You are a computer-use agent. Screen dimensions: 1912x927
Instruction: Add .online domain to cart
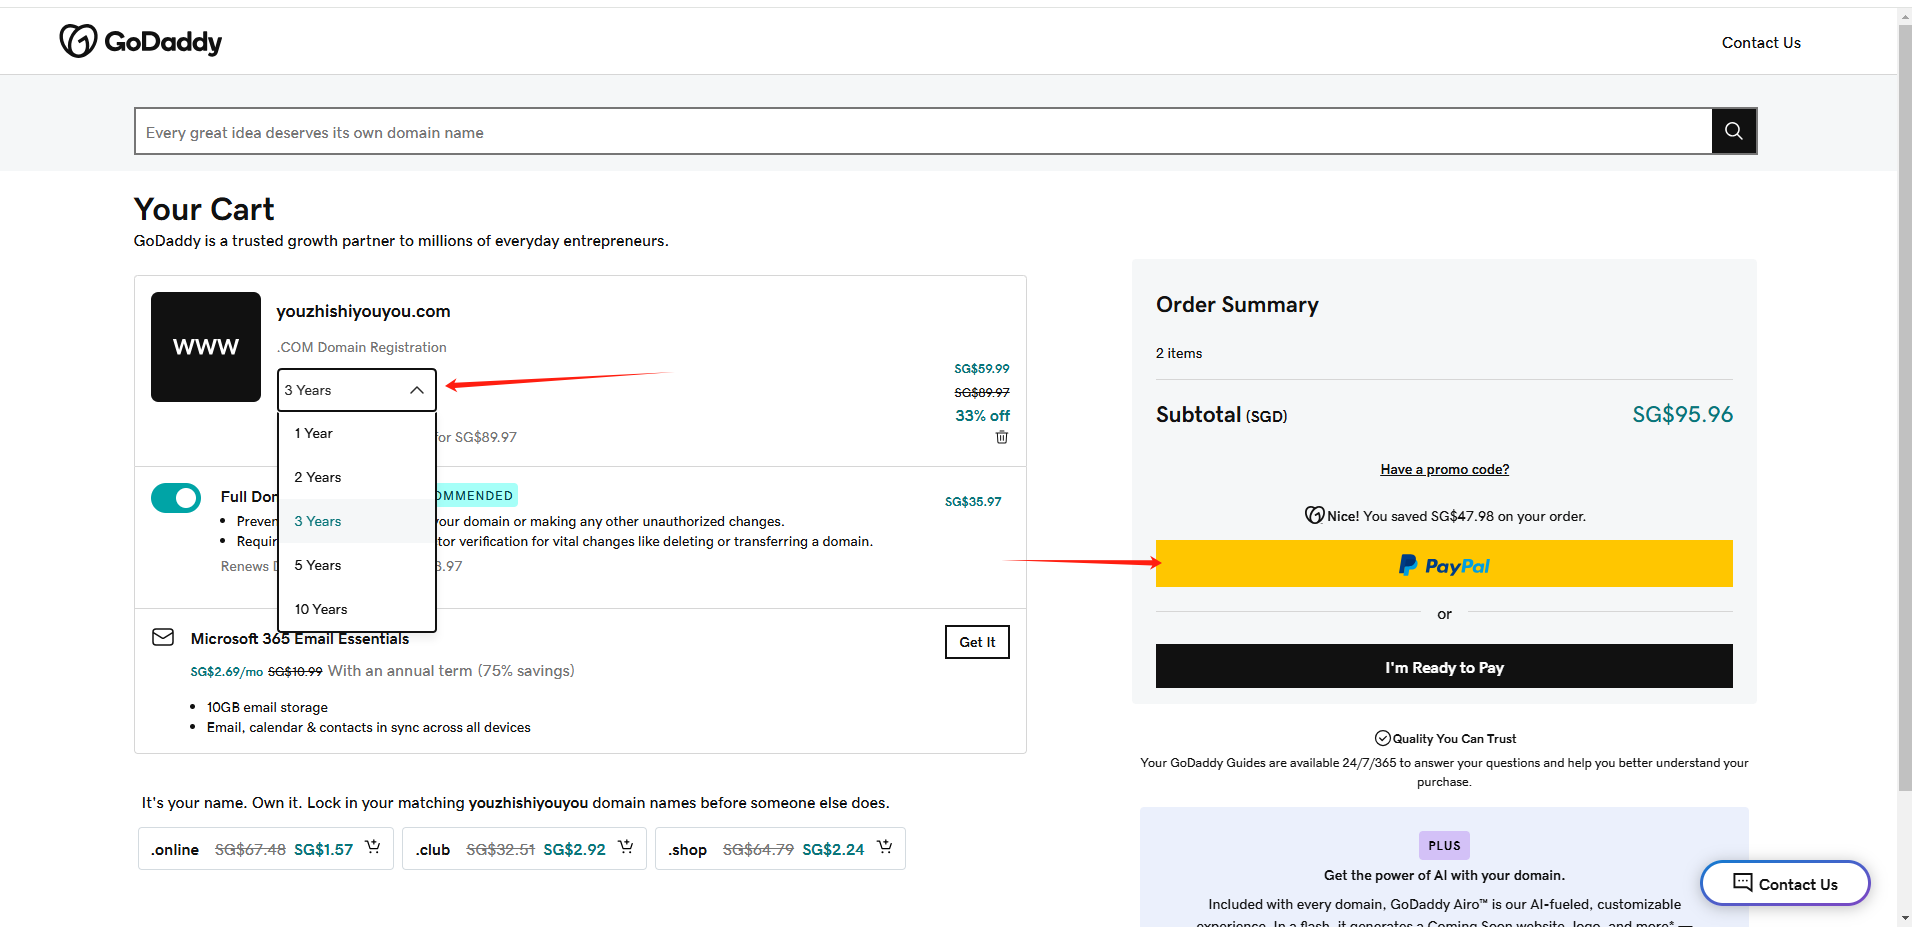pos(373,847)
